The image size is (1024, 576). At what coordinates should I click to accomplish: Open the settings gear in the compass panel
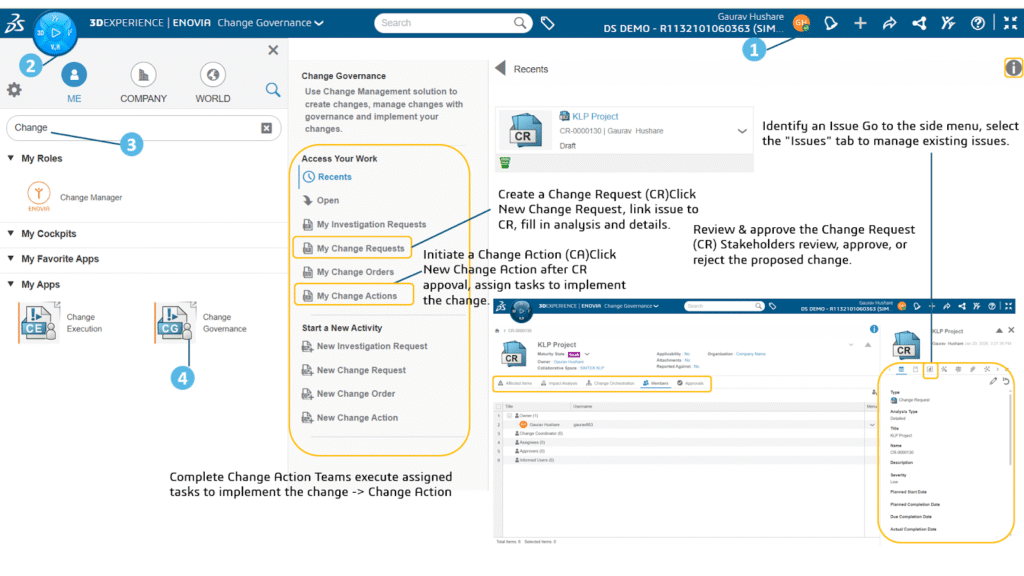coord(14,90)
